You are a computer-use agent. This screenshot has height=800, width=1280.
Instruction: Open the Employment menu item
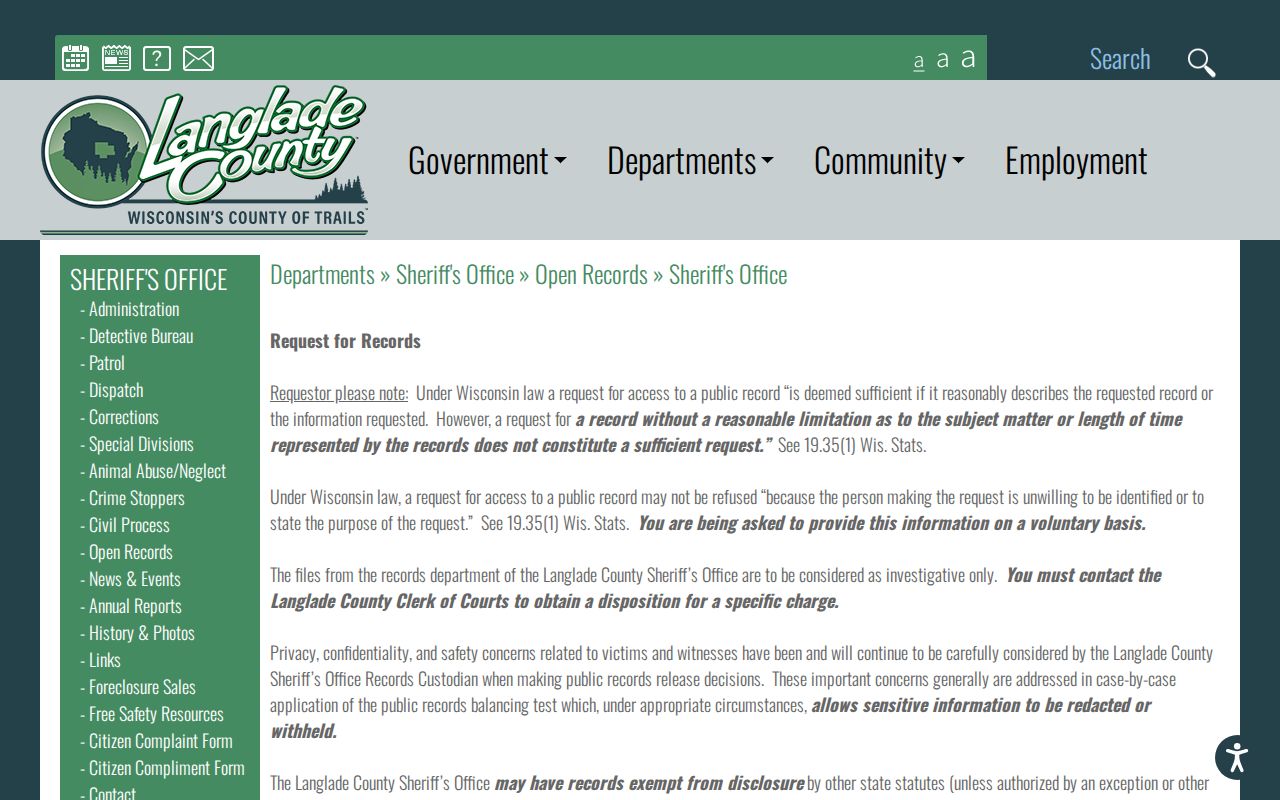(x=1076, y=161)
